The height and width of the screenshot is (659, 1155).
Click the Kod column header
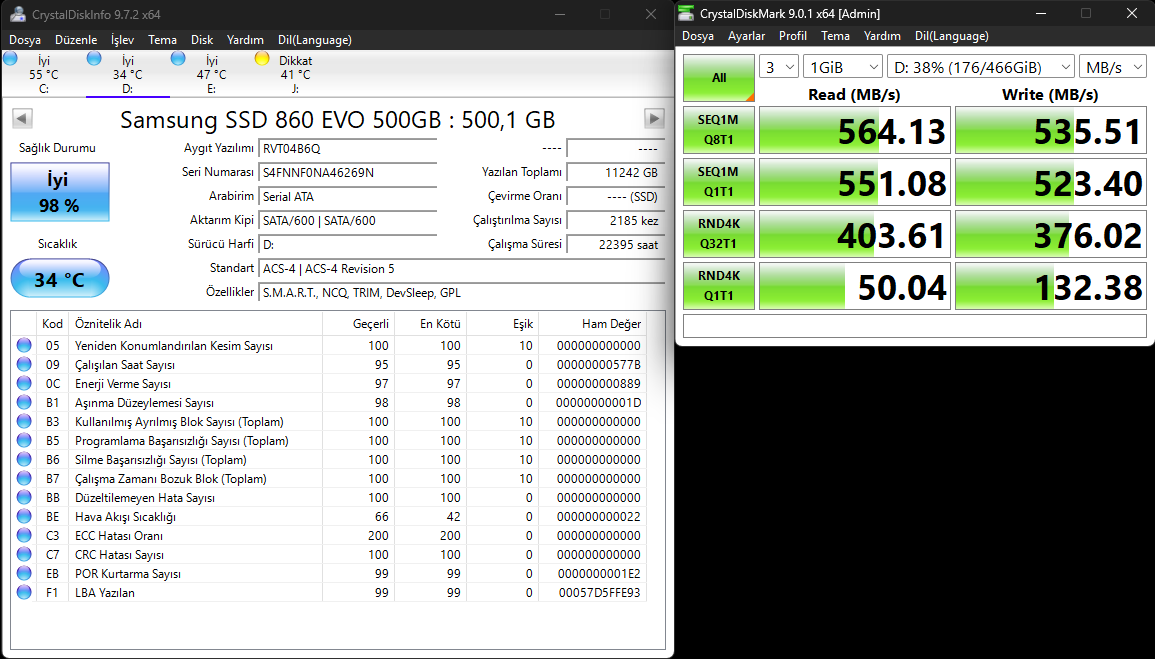pyautogui.click(x=52, y=324)
